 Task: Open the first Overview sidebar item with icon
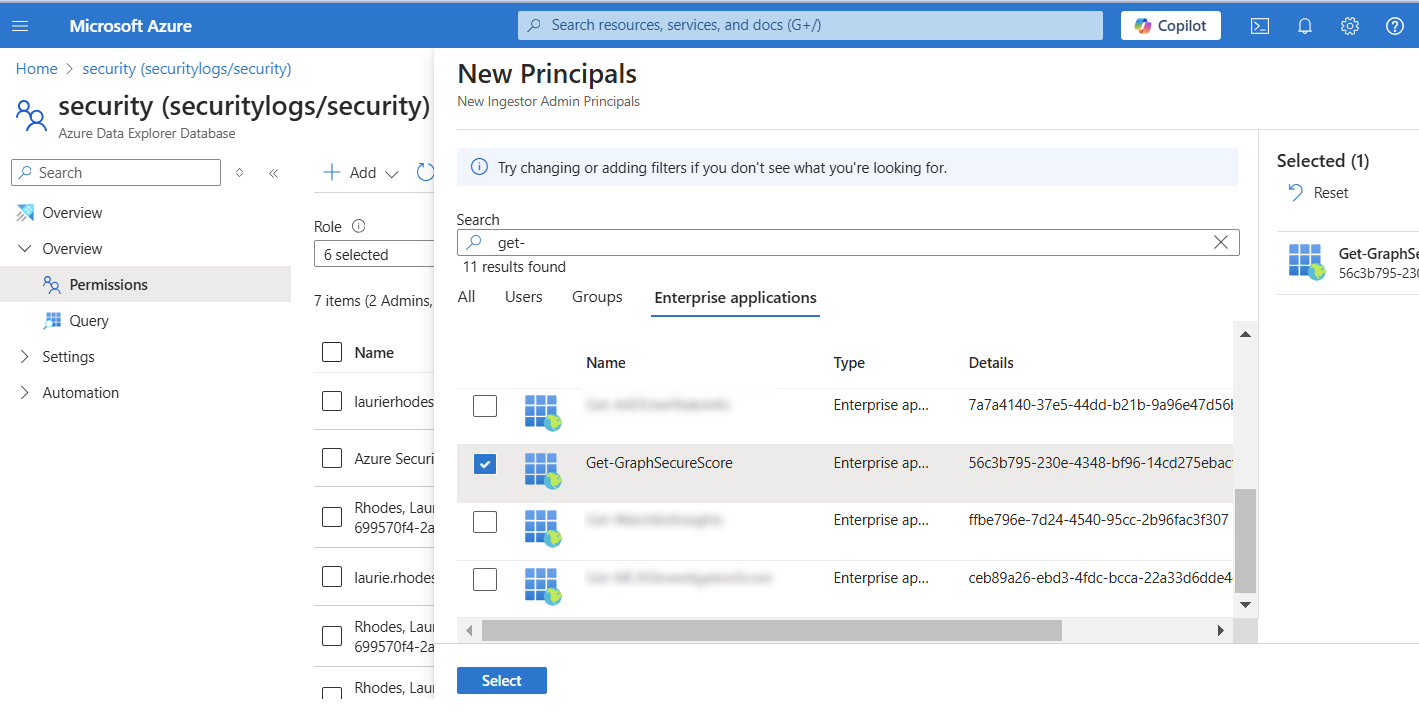point(72,213)
